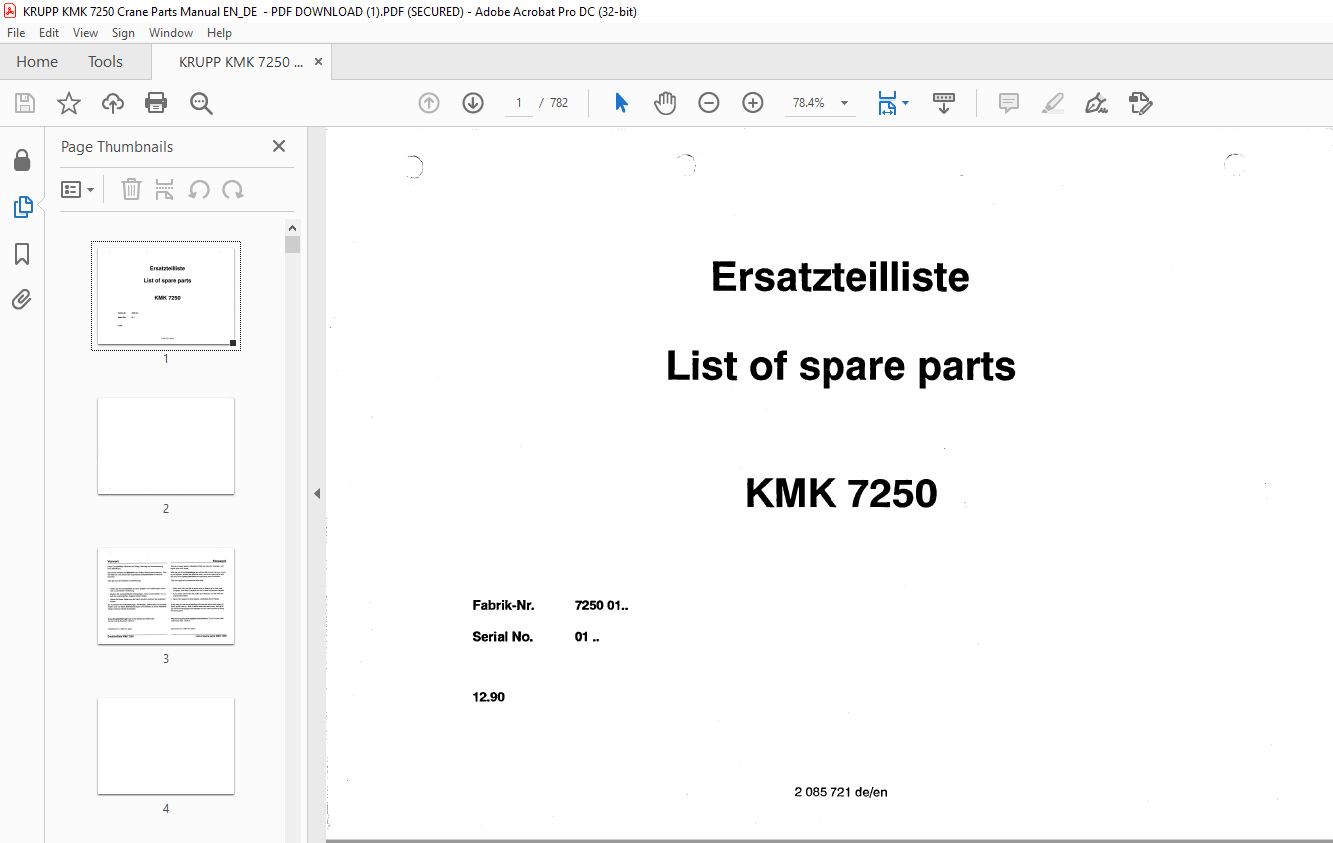The width and height of the screenshot is (1333, 843).
Task: Open the File menu
Action: 17,33
